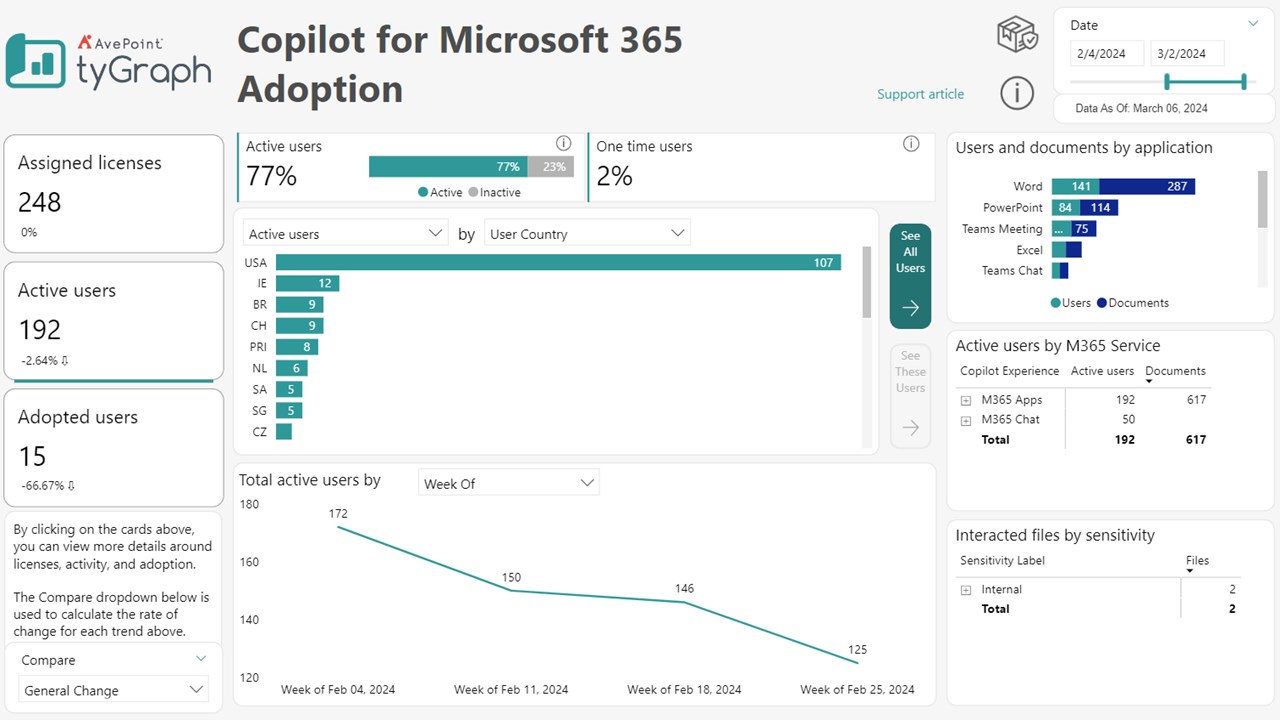This screenshot has height=720, width=1280.
Task: Click the 77% active bar segment
Action: click(448, 167)
